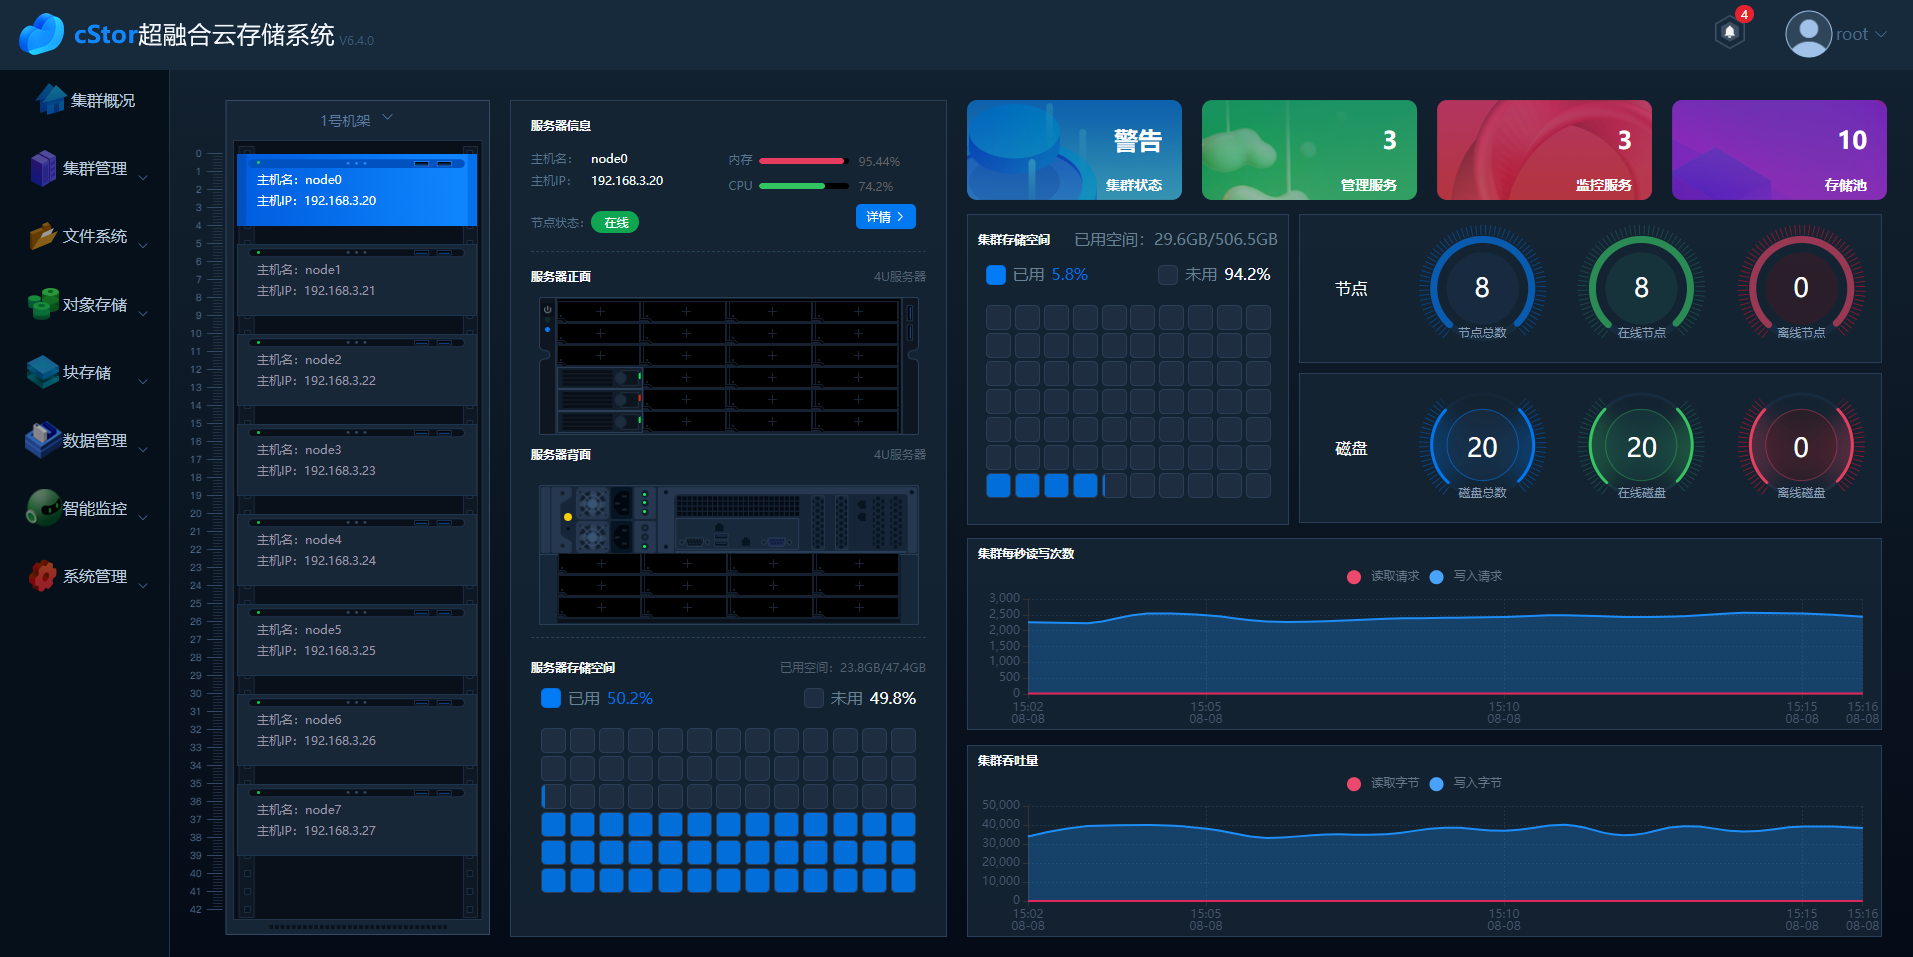
Task: Click the 智能监控 camera icon
Action: click(43, 508)
